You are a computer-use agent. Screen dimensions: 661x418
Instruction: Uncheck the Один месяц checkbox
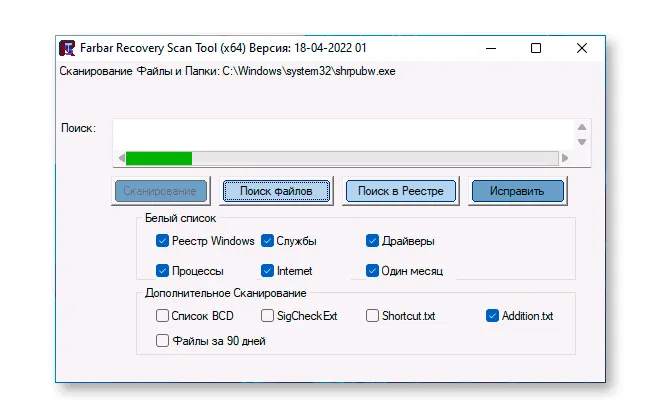372,271
